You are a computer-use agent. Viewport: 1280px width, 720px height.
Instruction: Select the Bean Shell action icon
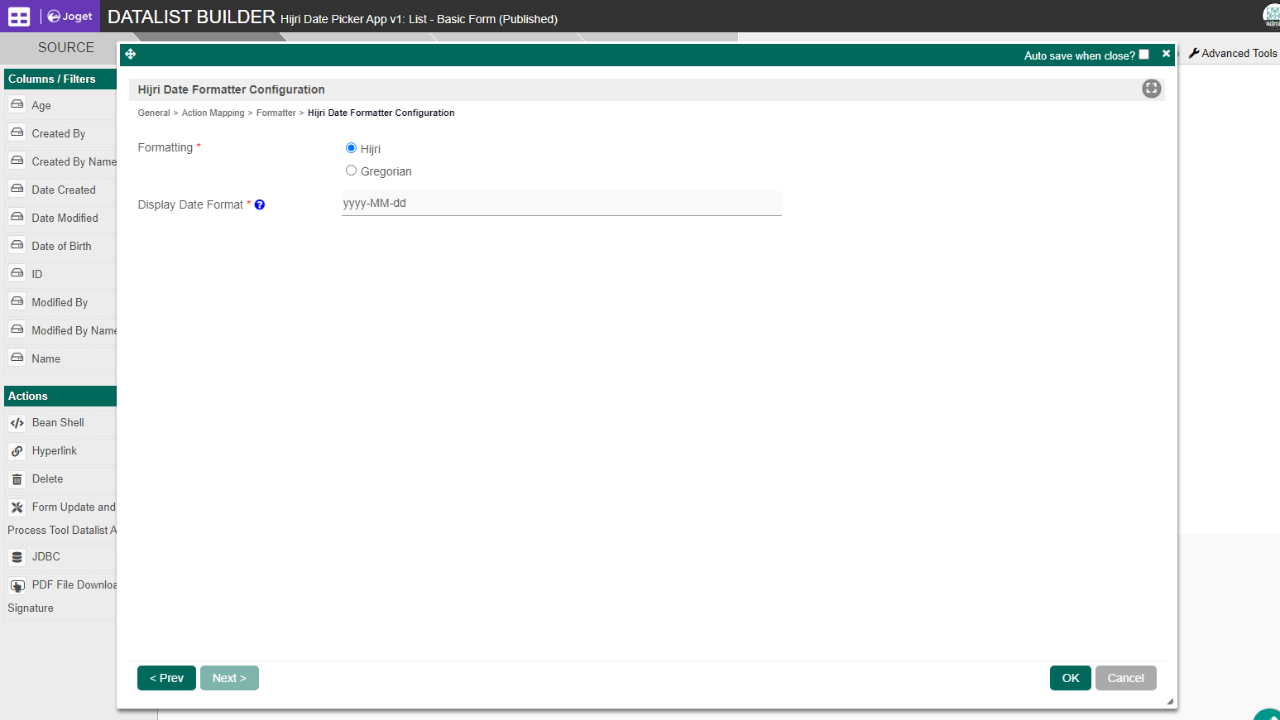tap(17, 423)
